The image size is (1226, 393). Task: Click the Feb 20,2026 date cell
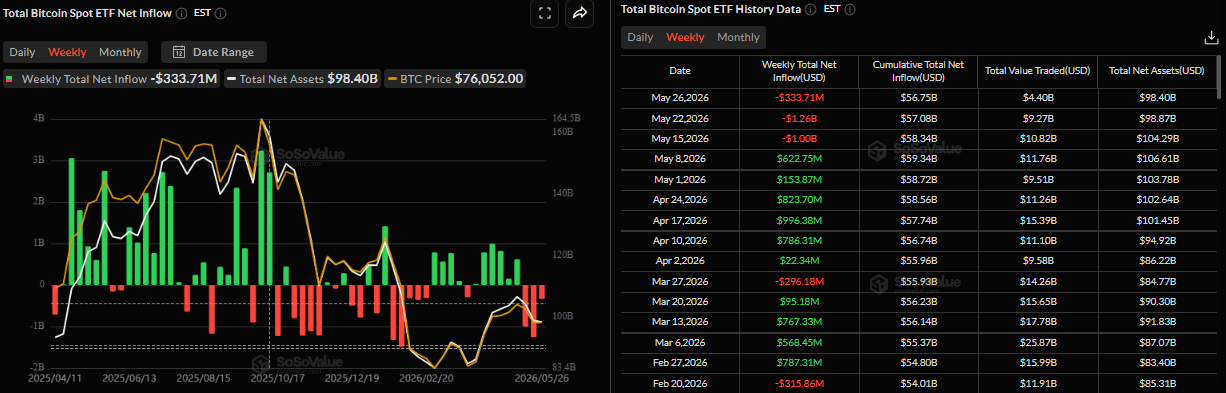(x=680, y=383)
